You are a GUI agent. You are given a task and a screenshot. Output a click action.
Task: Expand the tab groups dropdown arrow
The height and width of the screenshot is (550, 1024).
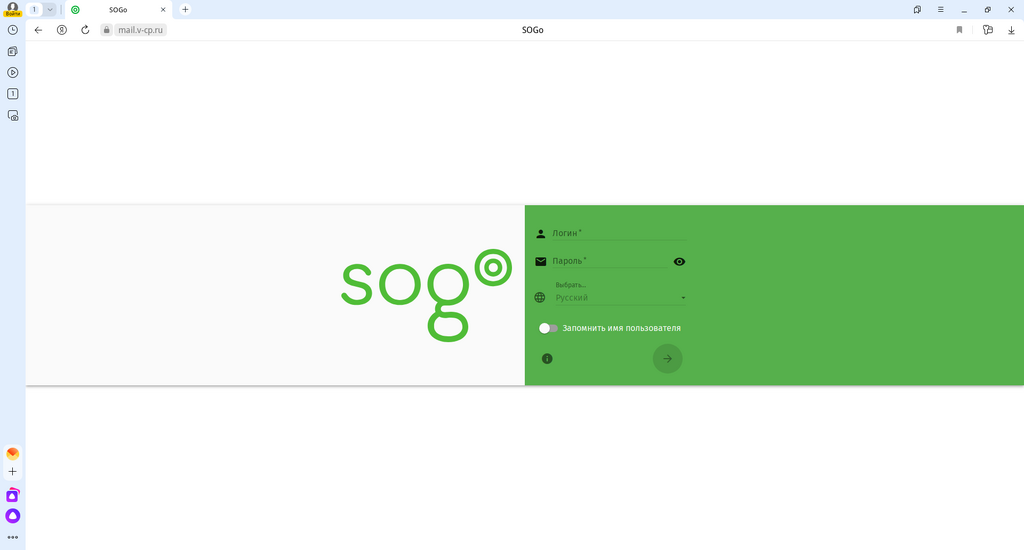tap(50, 9)
